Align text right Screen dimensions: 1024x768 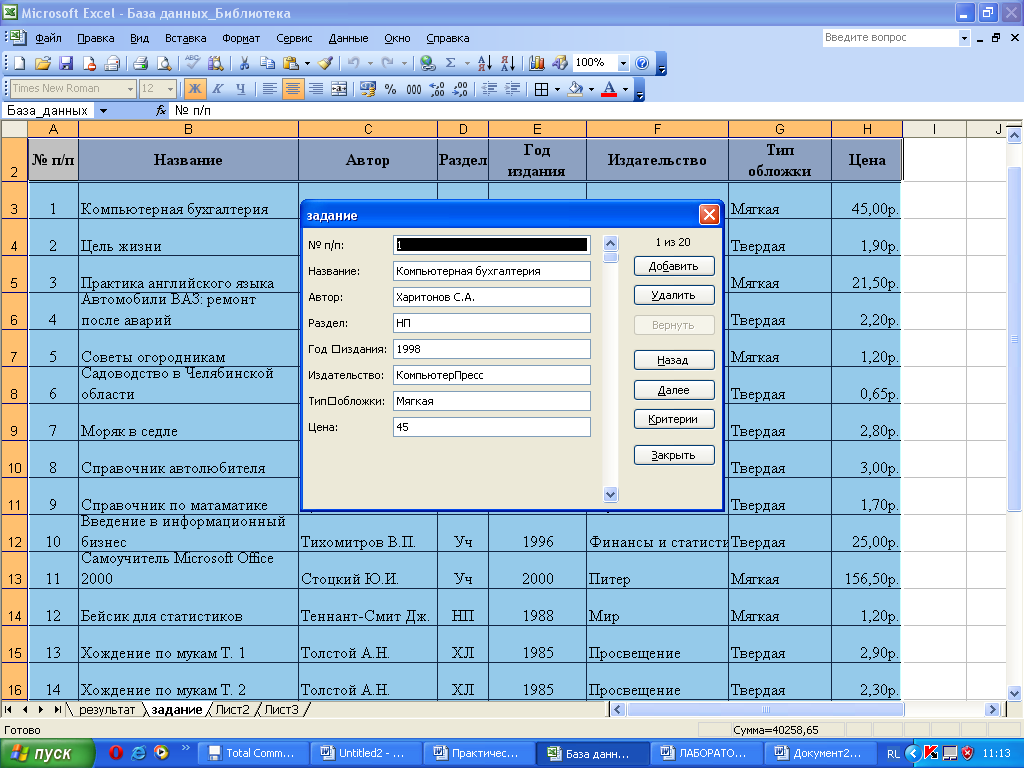click(x=316, y=89)
